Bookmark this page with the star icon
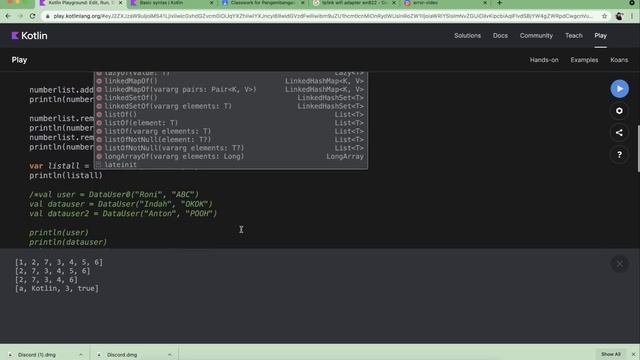 (x=604, y=16)
